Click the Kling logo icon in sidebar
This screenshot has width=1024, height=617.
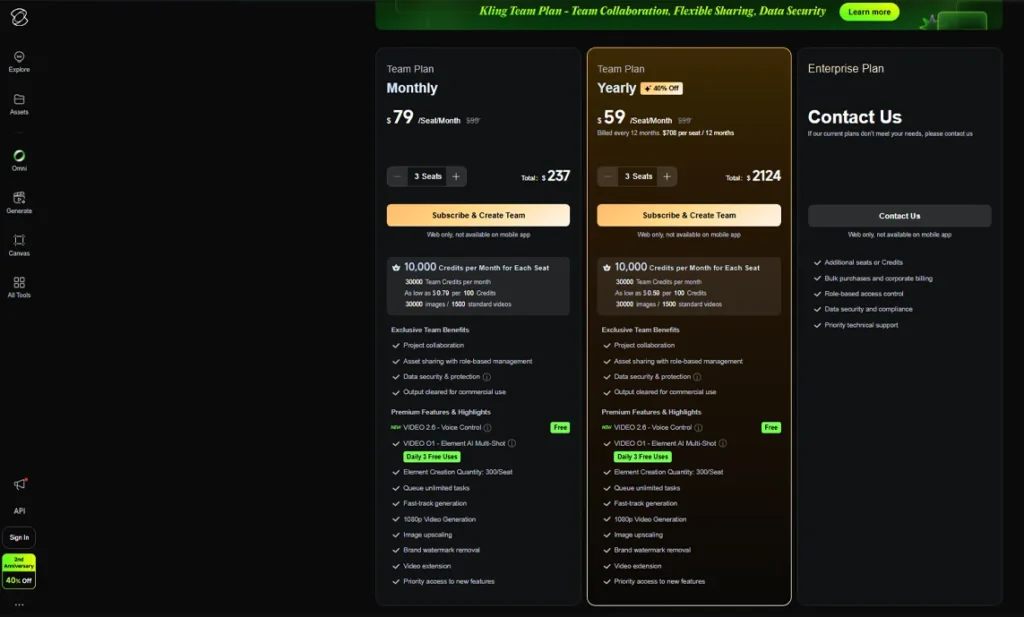point(19,18)
